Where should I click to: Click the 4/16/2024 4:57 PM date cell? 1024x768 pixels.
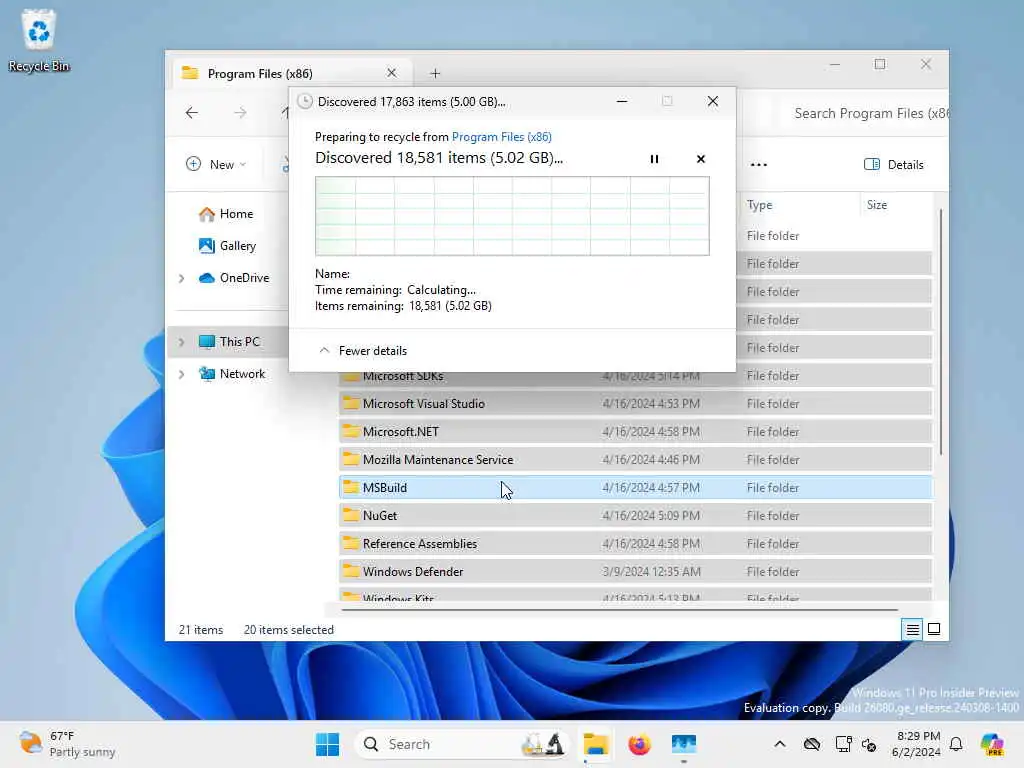coord(651,488)
